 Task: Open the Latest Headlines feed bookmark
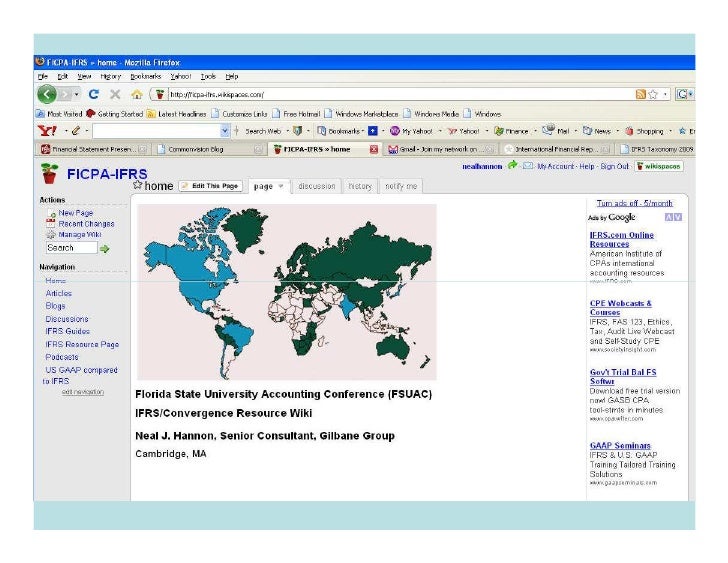point(176,114)
